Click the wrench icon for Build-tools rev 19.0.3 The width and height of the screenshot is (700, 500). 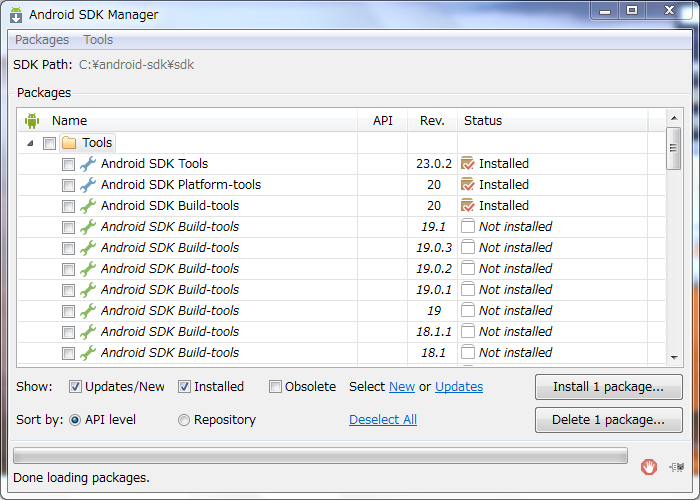coord(88,248)
